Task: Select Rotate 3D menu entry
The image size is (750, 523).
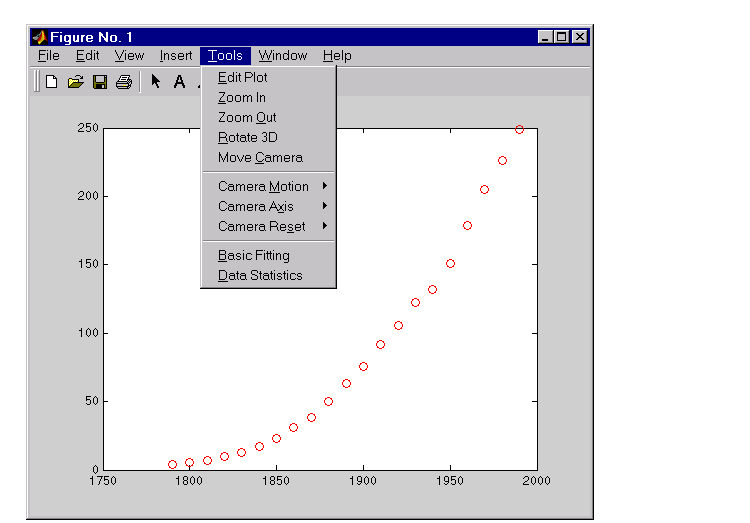Action: (x=248, y=137)
